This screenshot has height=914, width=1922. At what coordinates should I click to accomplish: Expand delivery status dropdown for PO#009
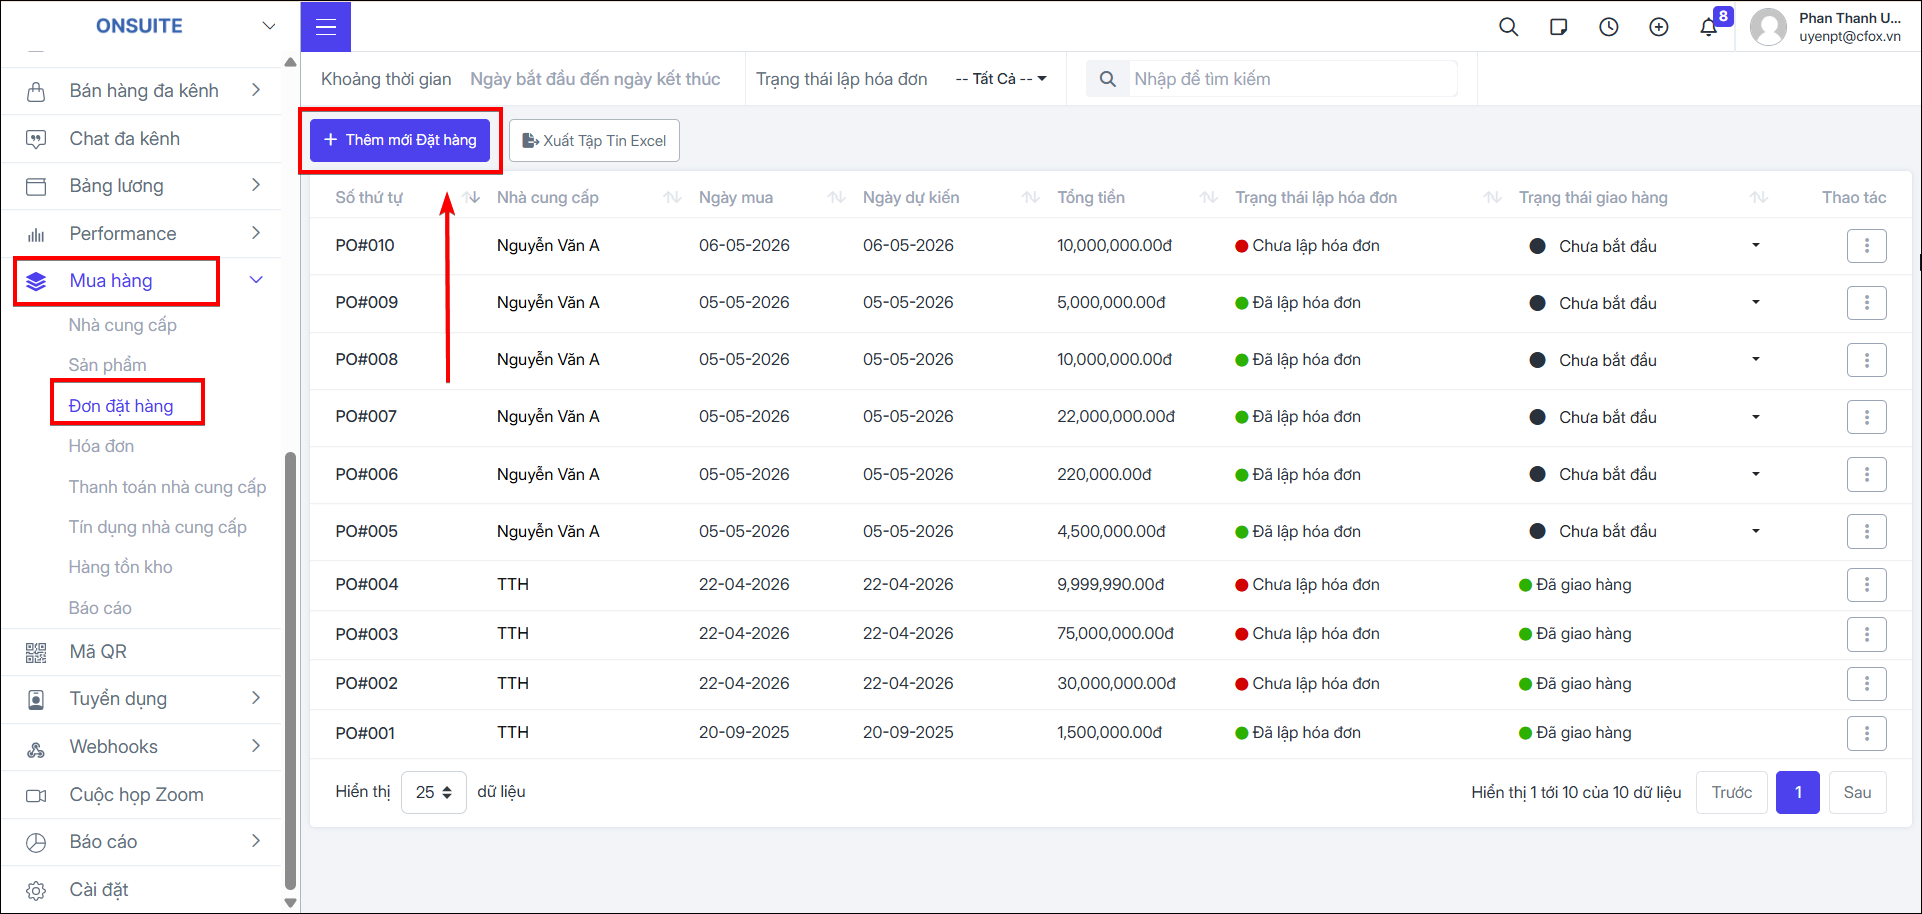[x=1755, y=302]
